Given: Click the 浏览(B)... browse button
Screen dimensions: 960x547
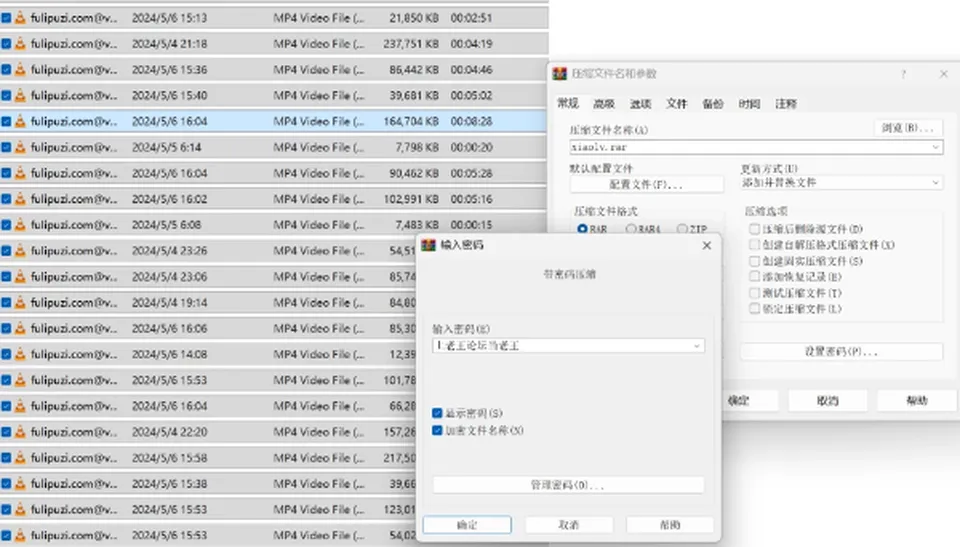Looking at the screenshot, I should click(908, 128).
